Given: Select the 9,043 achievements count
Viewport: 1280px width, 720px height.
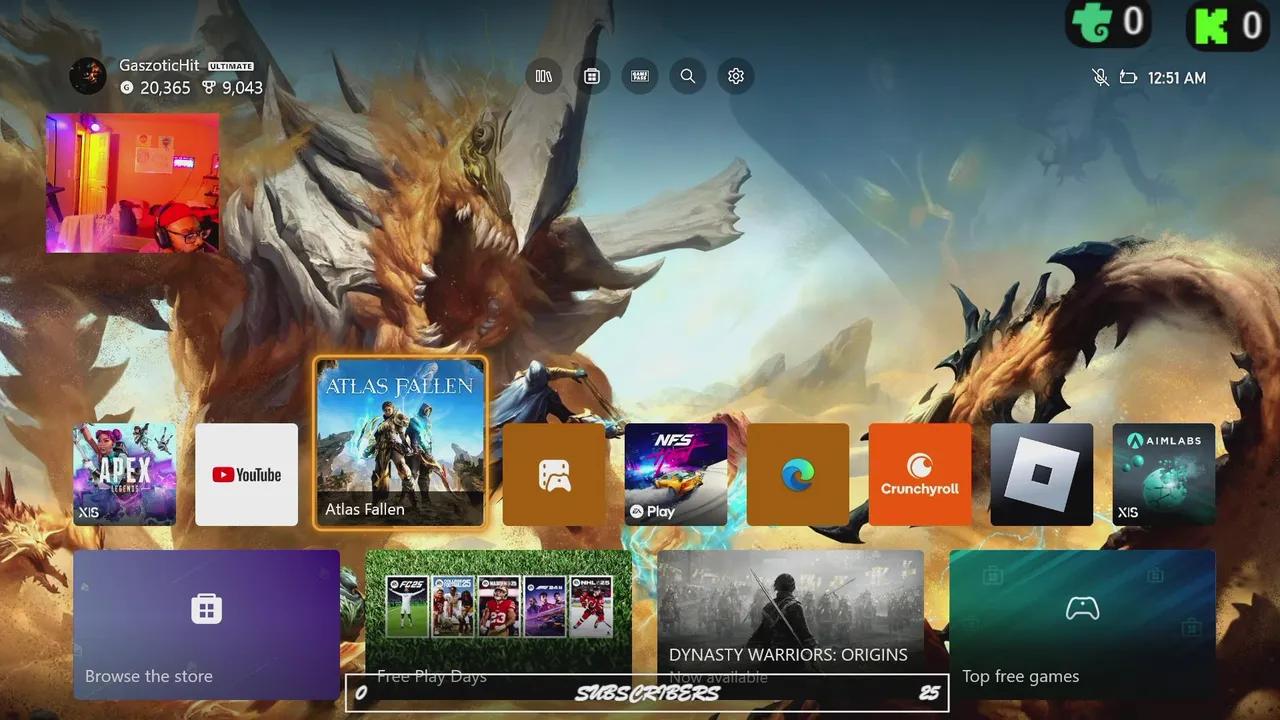Looking at the screenshot, I should click(242, 88).
